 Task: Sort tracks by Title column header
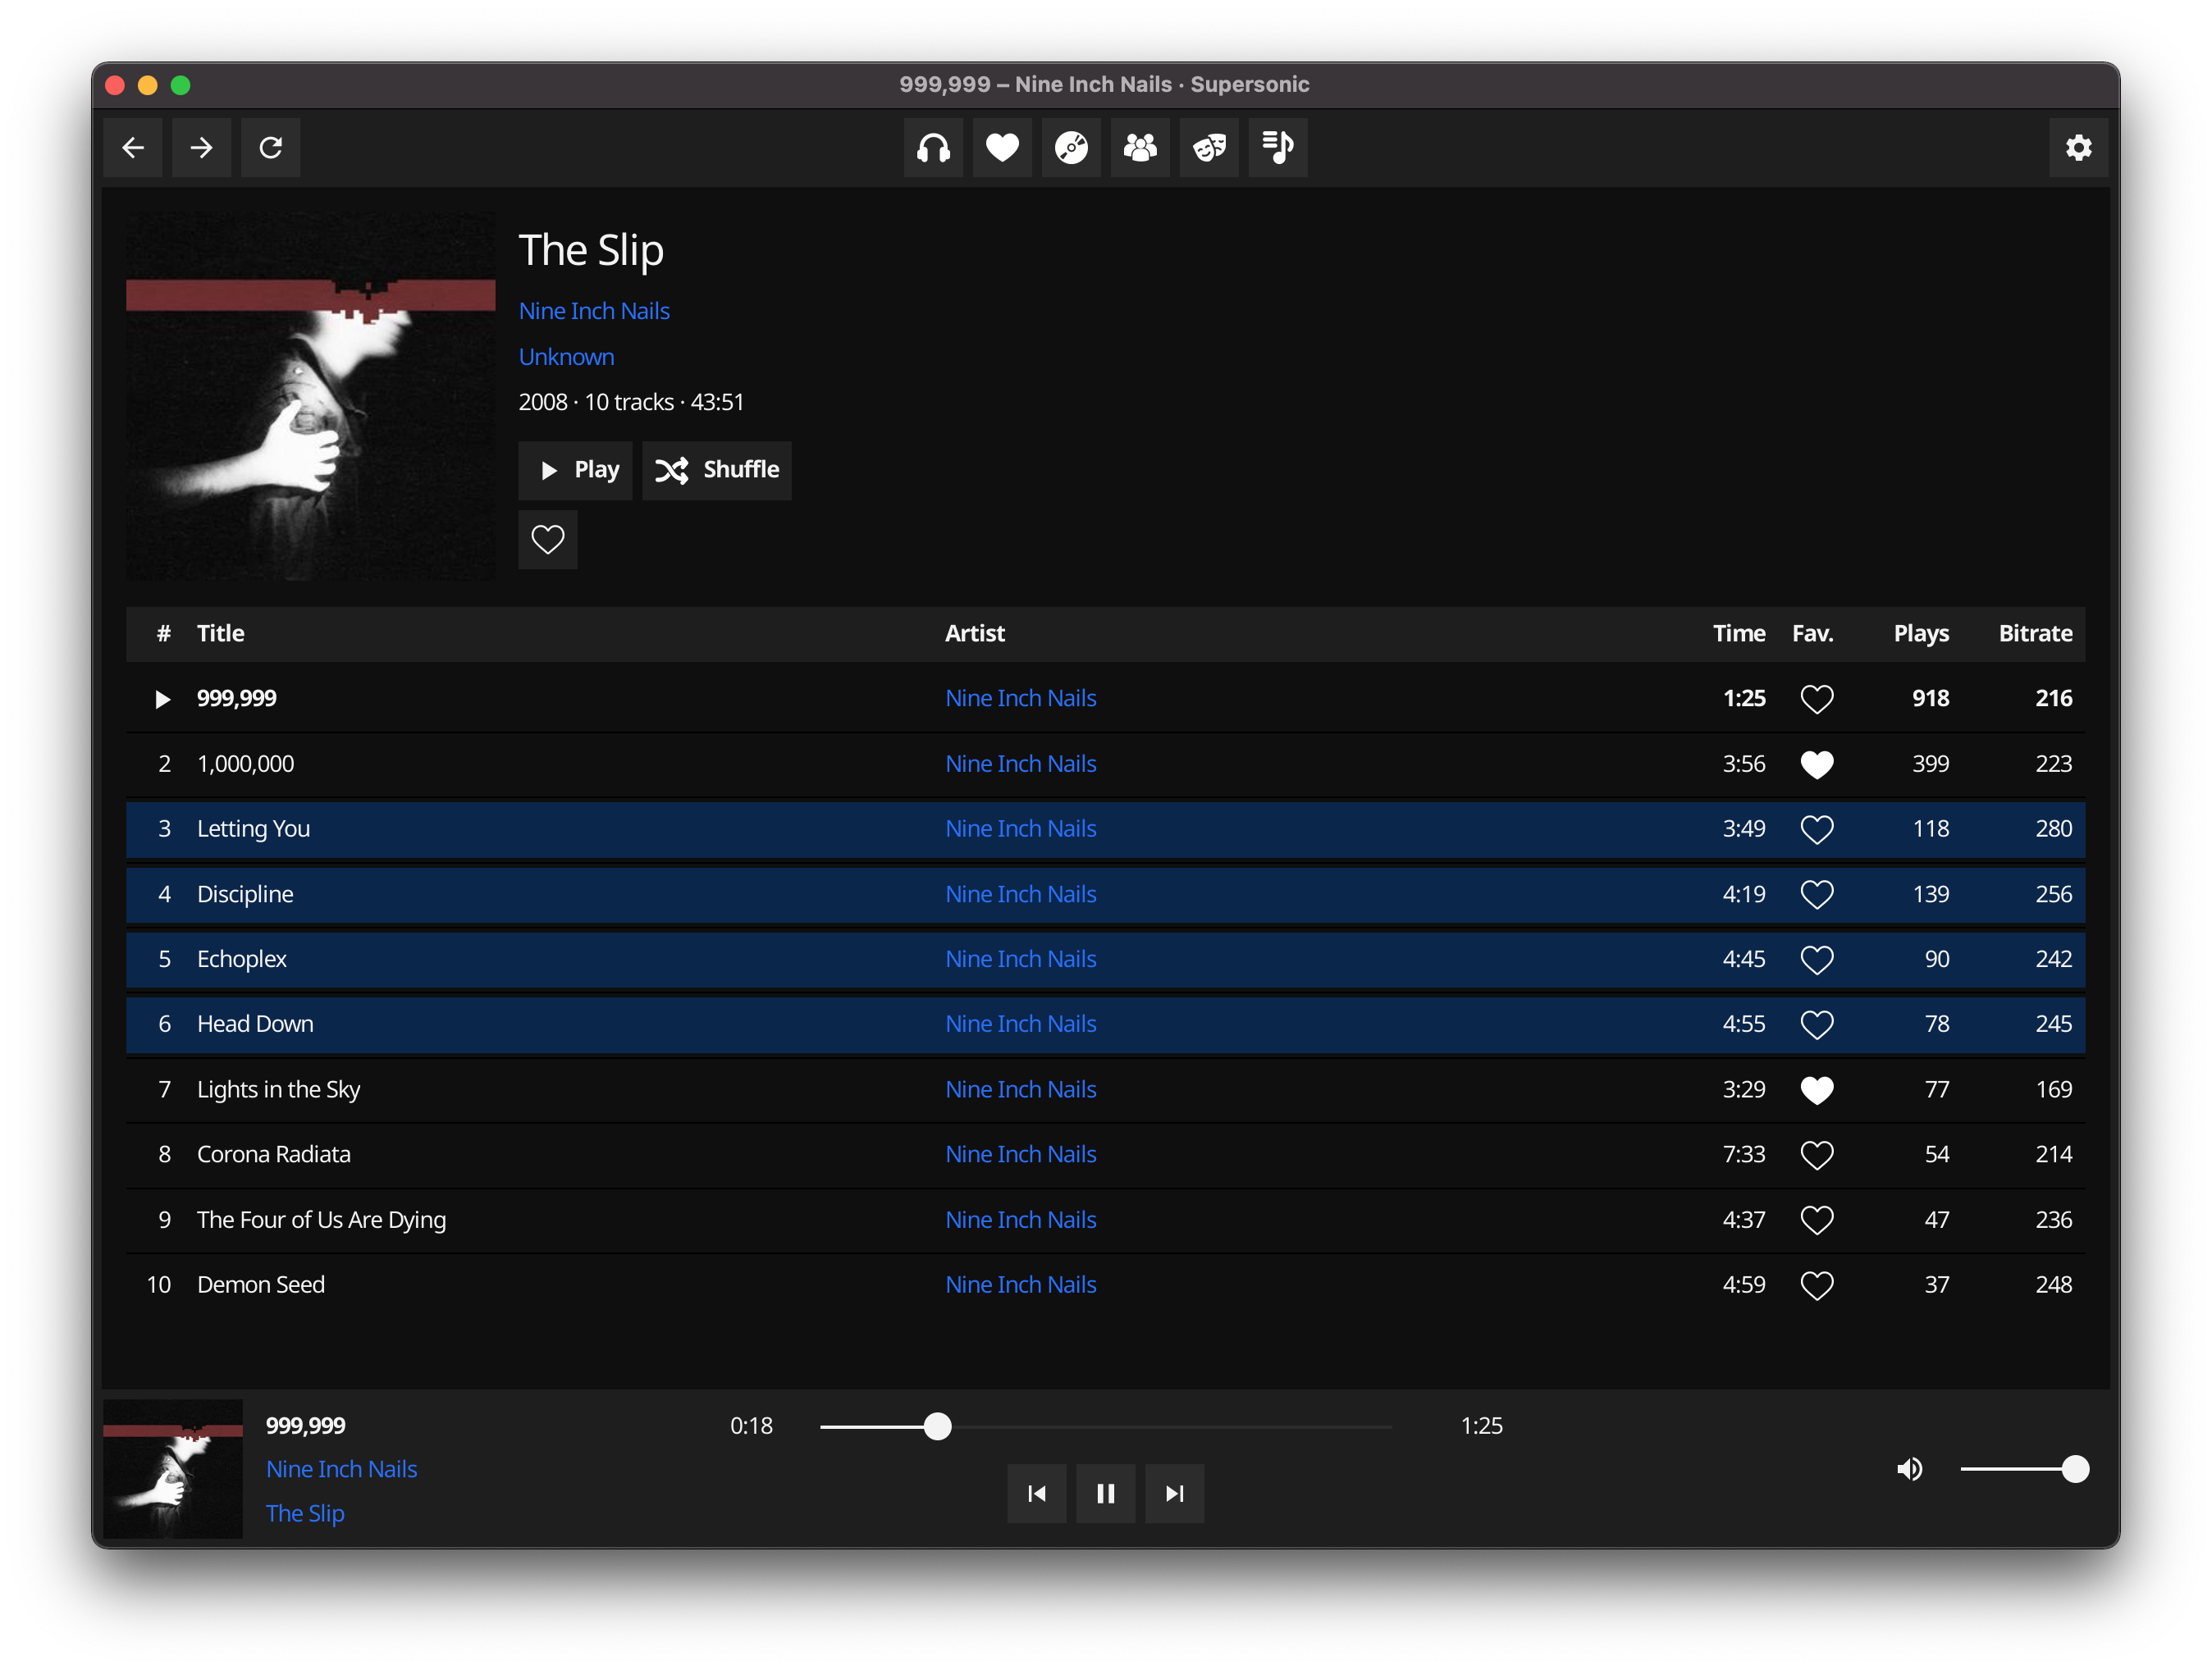pos(221,634)
